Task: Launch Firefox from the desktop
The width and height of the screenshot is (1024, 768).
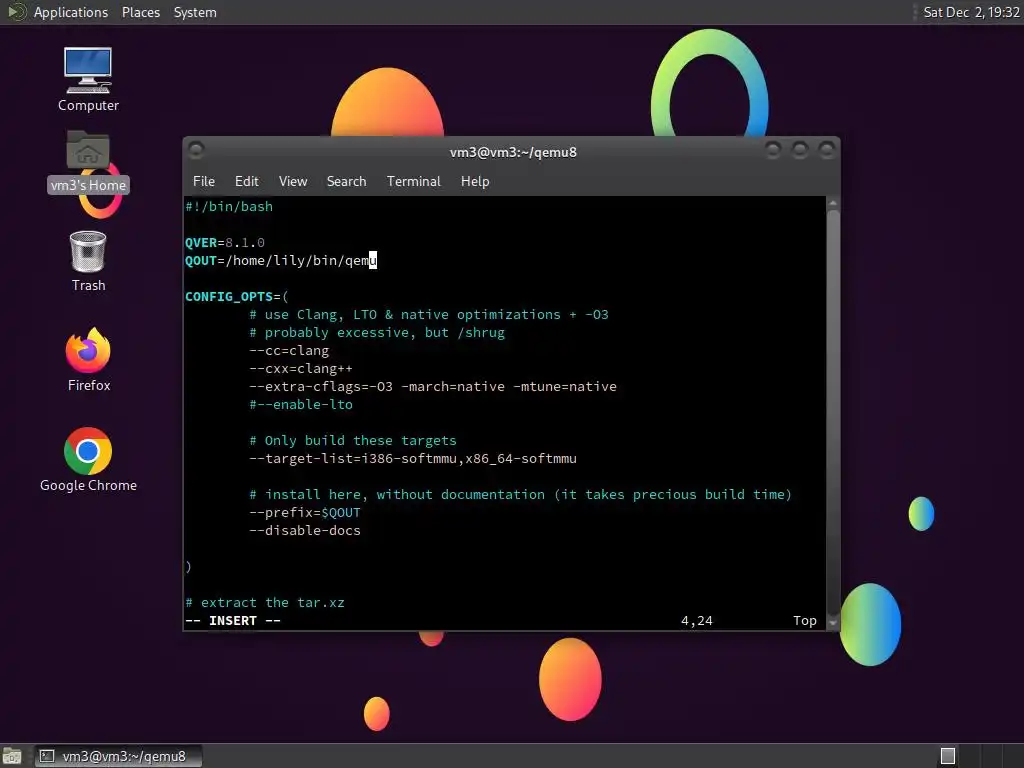Action: [x=88, y=360]
